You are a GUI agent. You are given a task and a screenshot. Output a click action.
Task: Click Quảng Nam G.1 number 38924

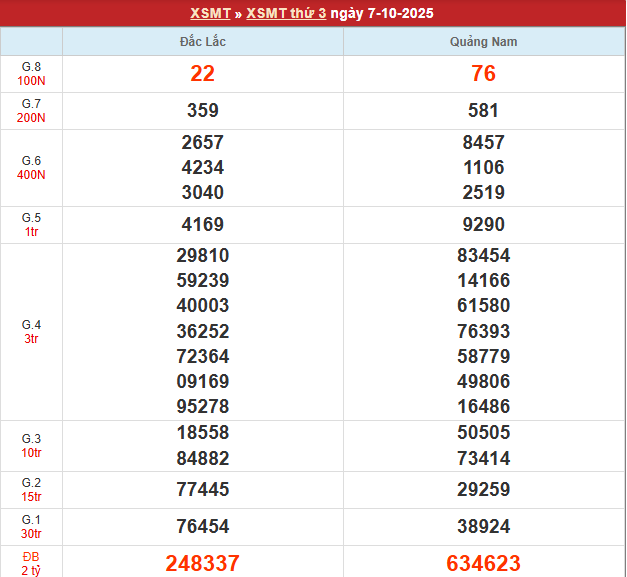[484, 526]
